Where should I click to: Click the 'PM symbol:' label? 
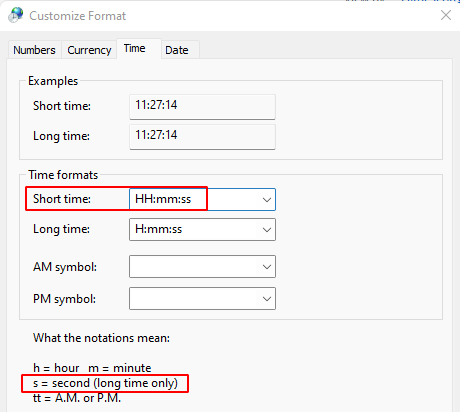coord(64,299)
